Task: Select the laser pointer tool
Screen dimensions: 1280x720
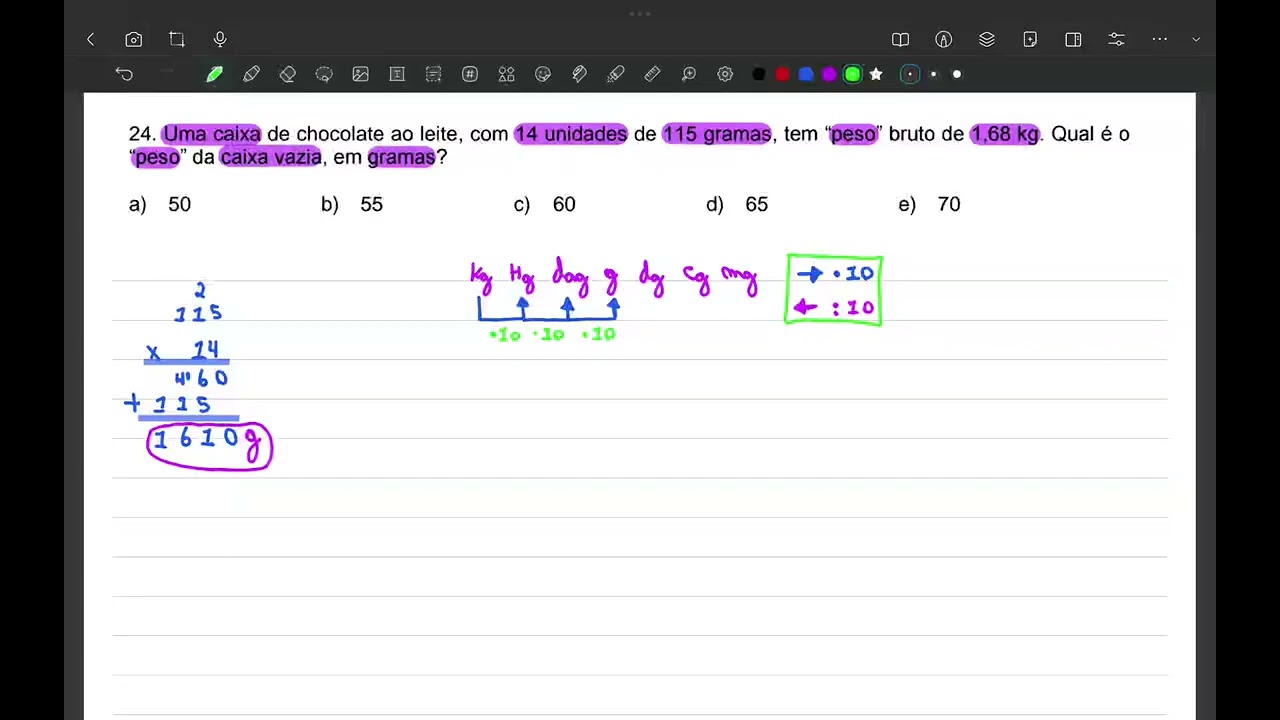Action: click(616, 74)
